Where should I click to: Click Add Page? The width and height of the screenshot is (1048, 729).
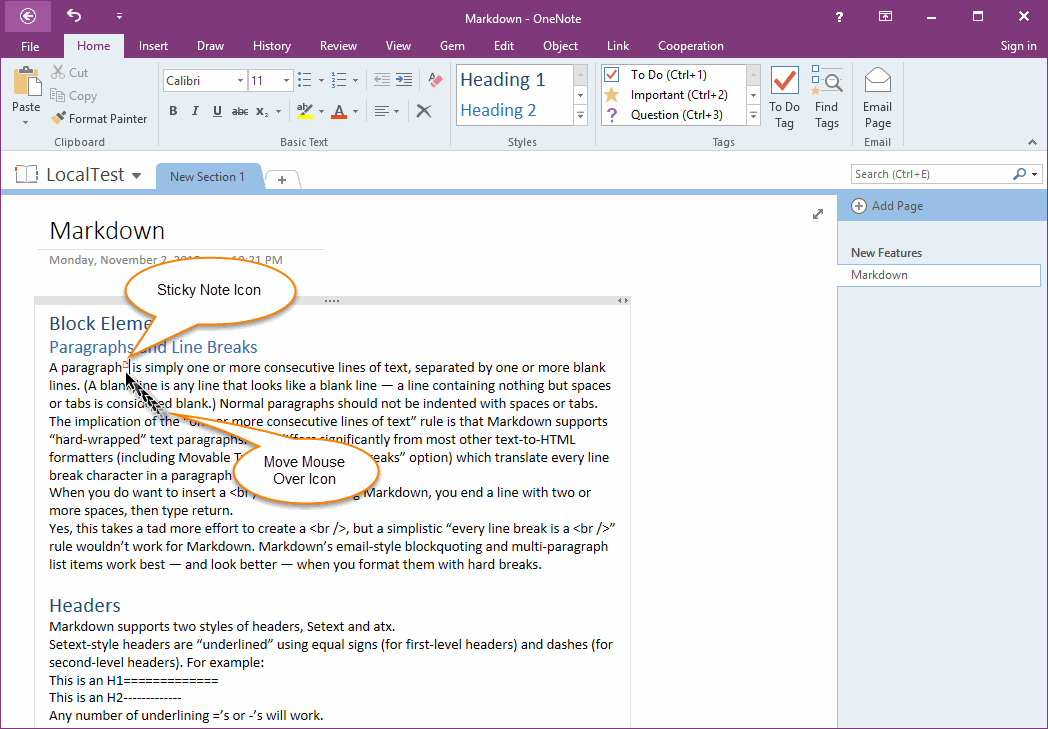888,206
